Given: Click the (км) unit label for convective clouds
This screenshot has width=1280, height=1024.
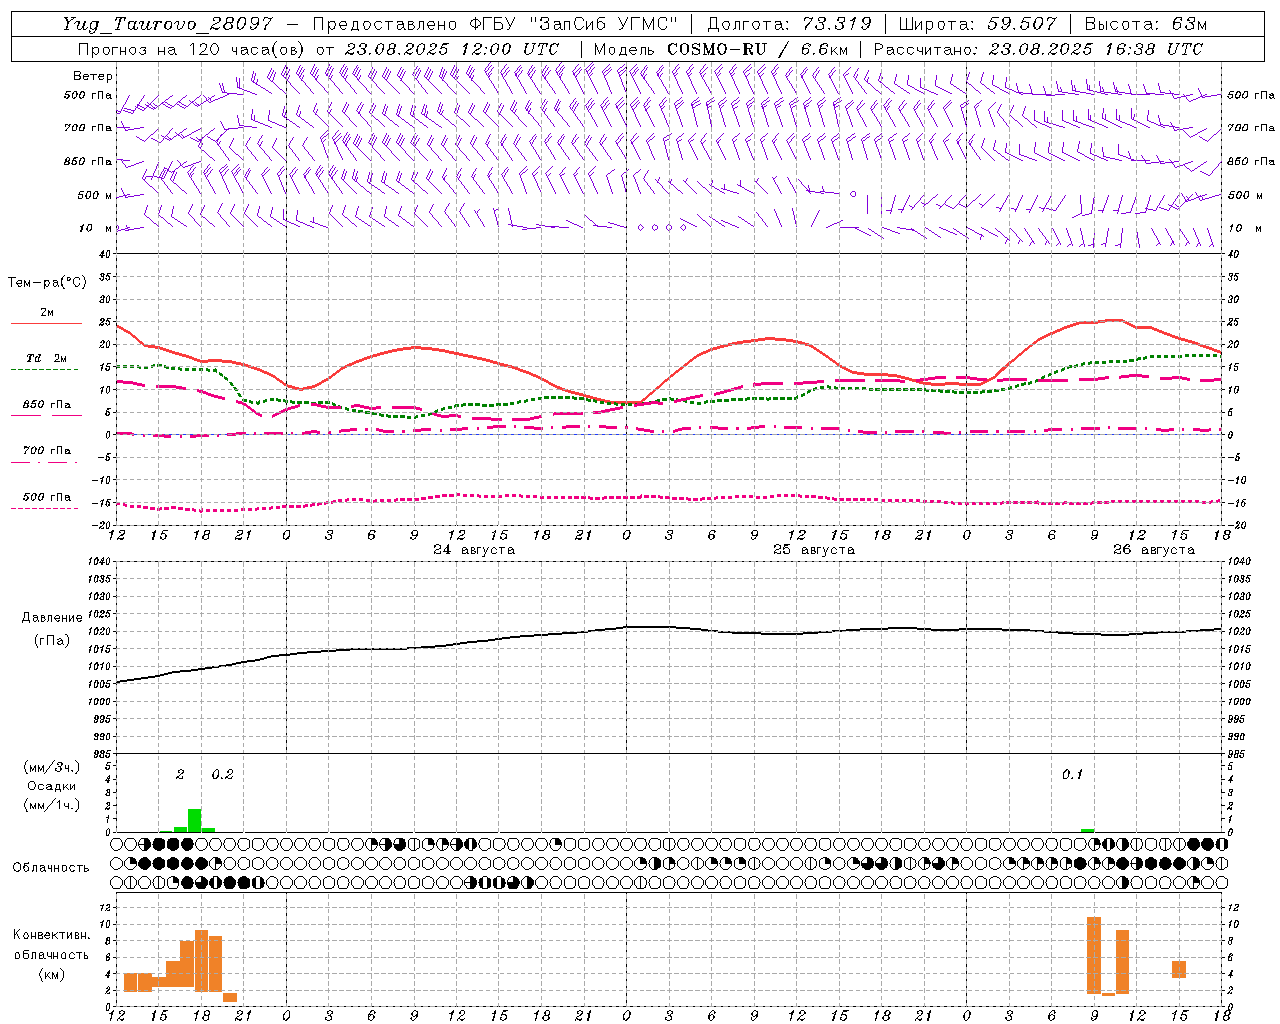Looking at the screenshot, I should click(x=52, y=974).
